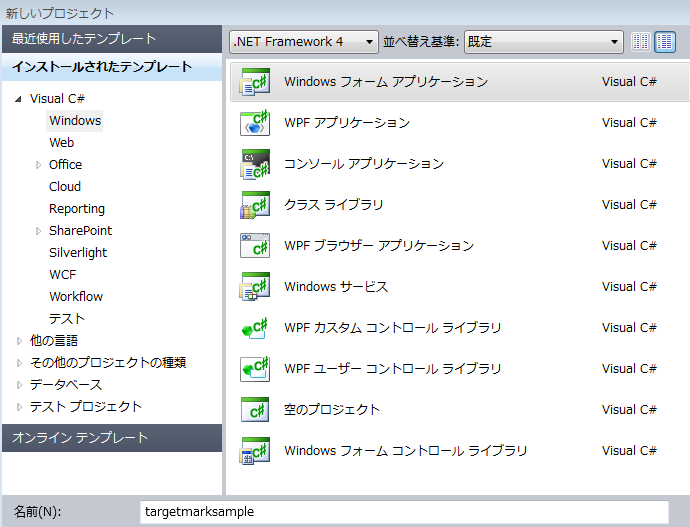
Task: Select the Office category label
Action: pyautogui.click(x=66, y=165)
